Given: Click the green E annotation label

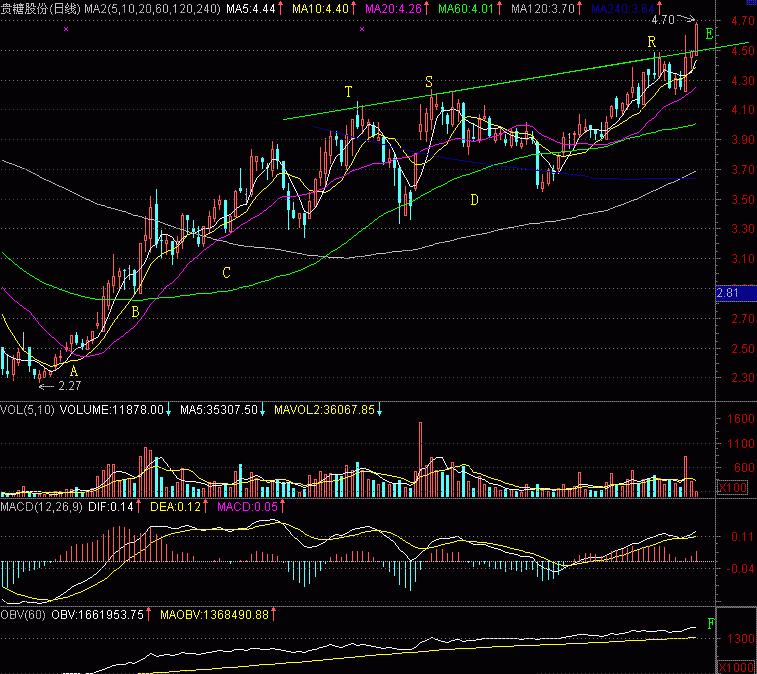Looking at the screenshot, I should (x=709, y=35).
